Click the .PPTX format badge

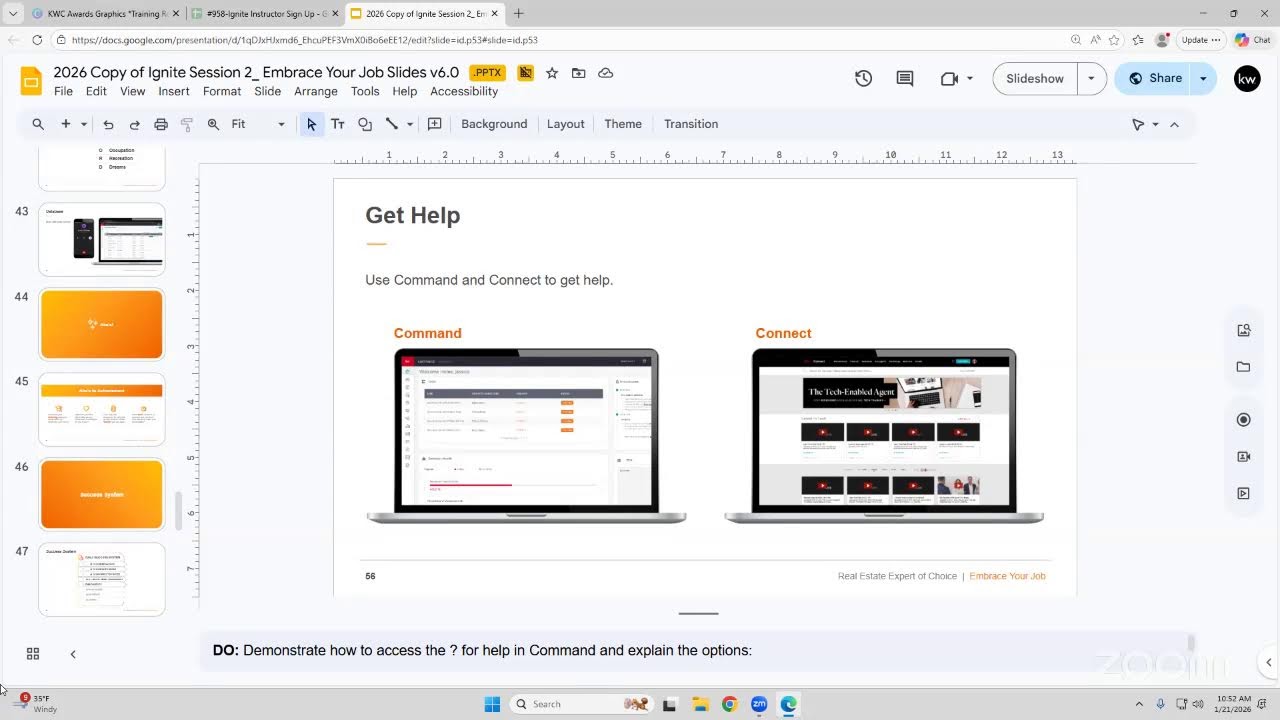[x=487, y=73]
